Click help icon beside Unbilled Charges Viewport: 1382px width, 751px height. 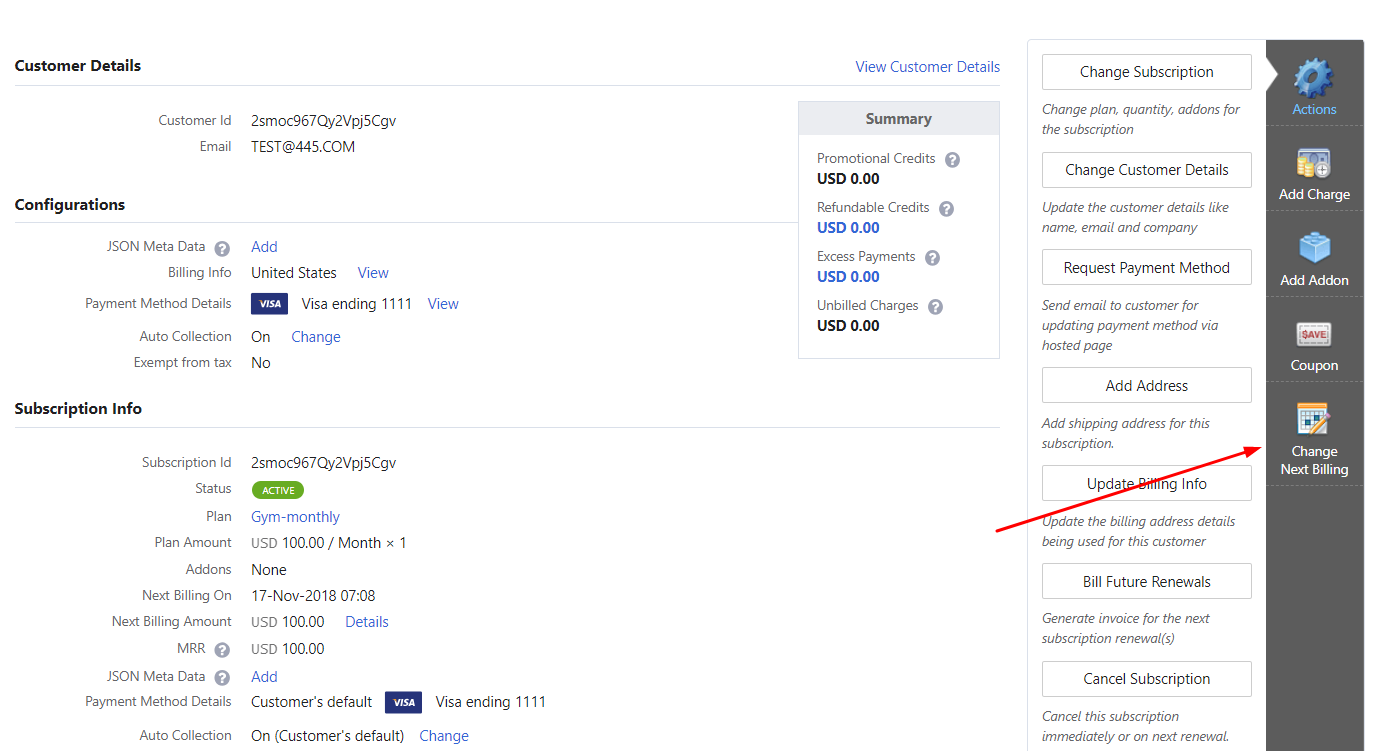coord(935,307)
